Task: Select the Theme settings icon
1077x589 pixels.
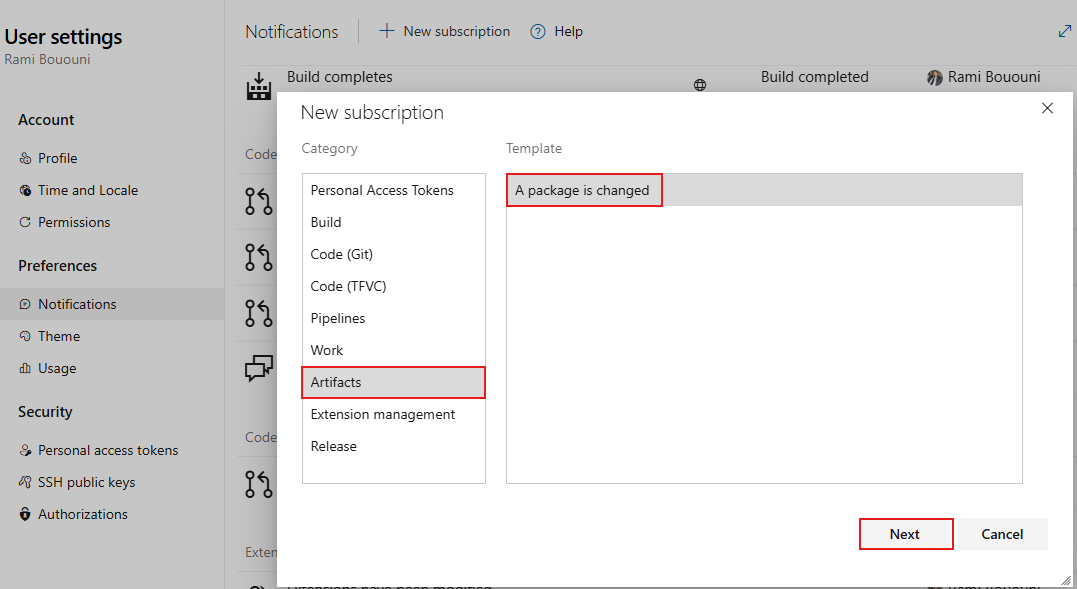Action: coord(25,335)
